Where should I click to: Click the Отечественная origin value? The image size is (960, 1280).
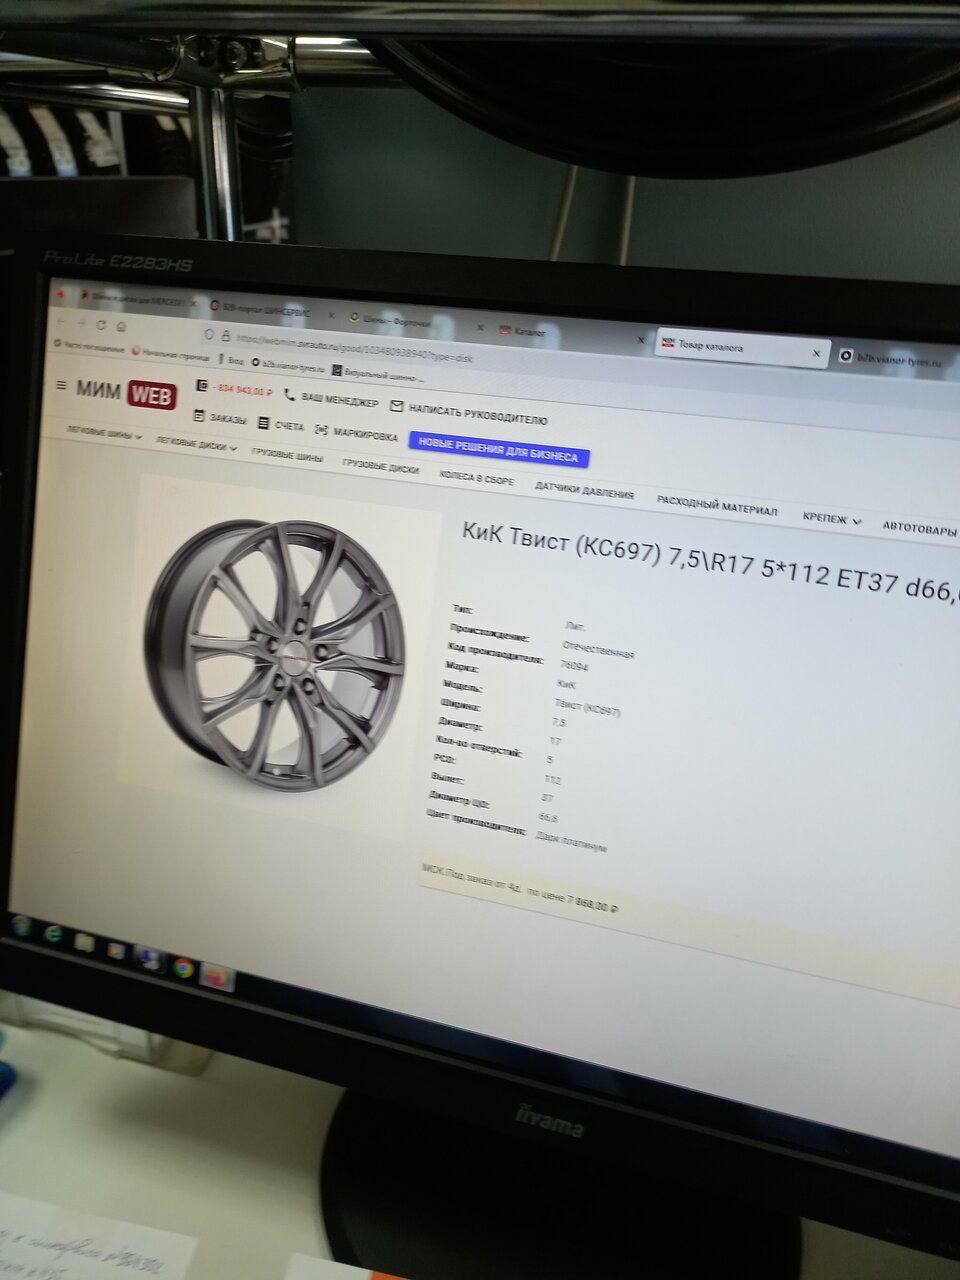[598, 650]
